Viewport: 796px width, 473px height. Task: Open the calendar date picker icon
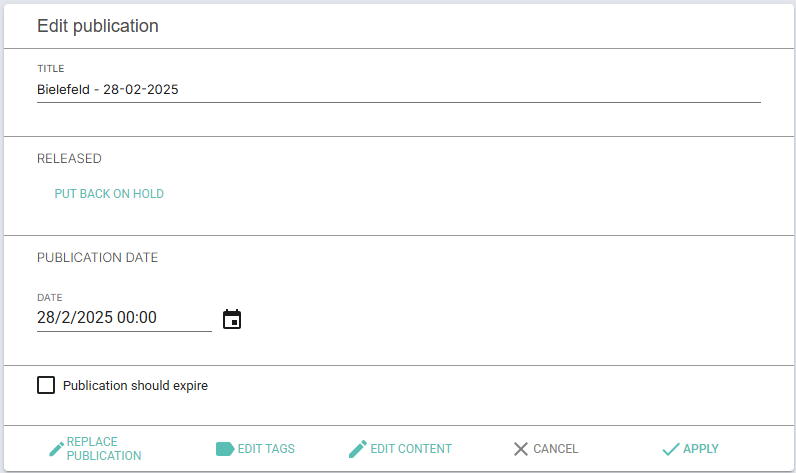pyautogui.click(x=232, y=319)
